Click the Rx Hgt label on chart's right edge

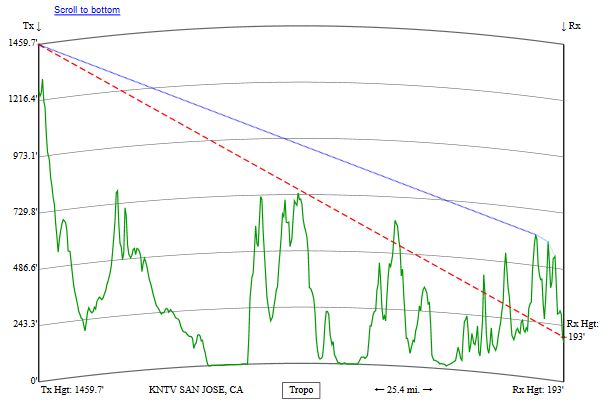(581, 324)
